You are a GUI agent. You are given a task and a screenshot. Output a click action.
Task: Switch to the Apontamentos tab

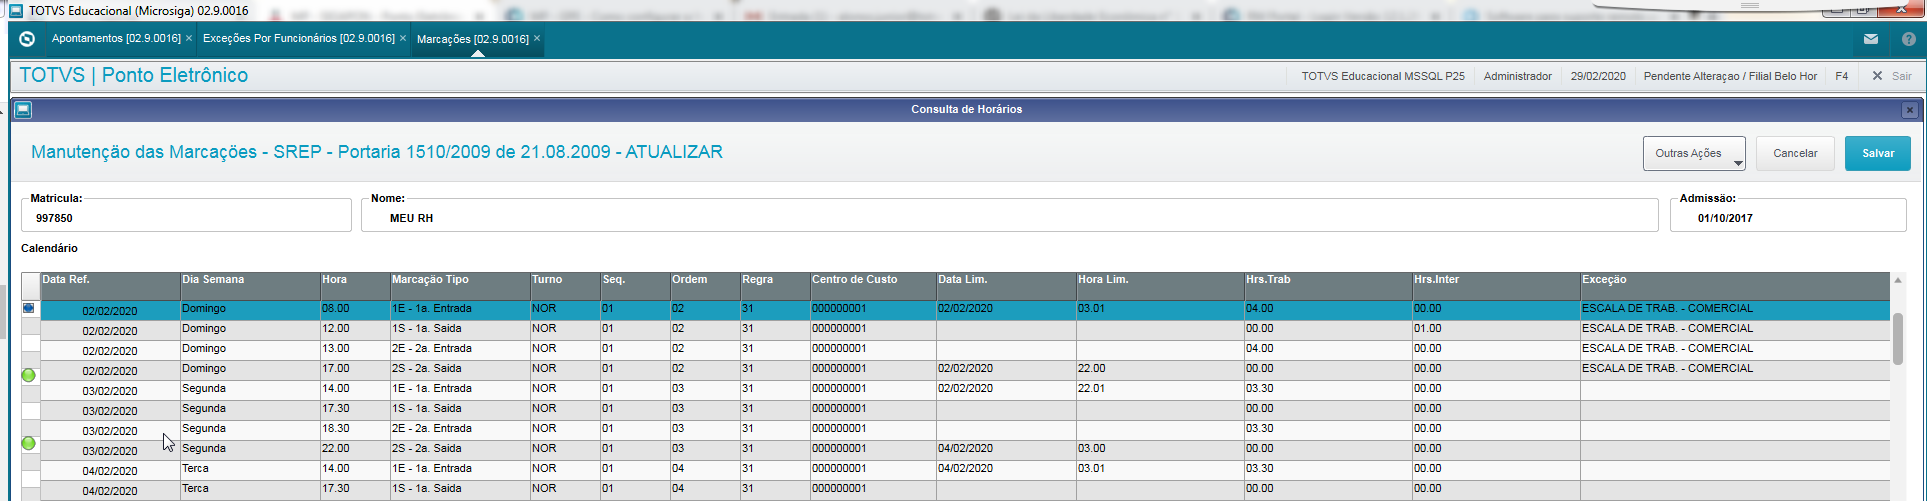coord(116,38)
